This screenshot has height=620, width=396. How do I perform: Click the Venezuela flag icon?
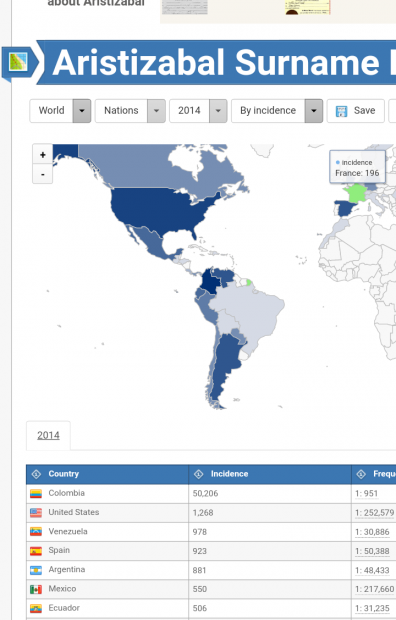(36, 532)
